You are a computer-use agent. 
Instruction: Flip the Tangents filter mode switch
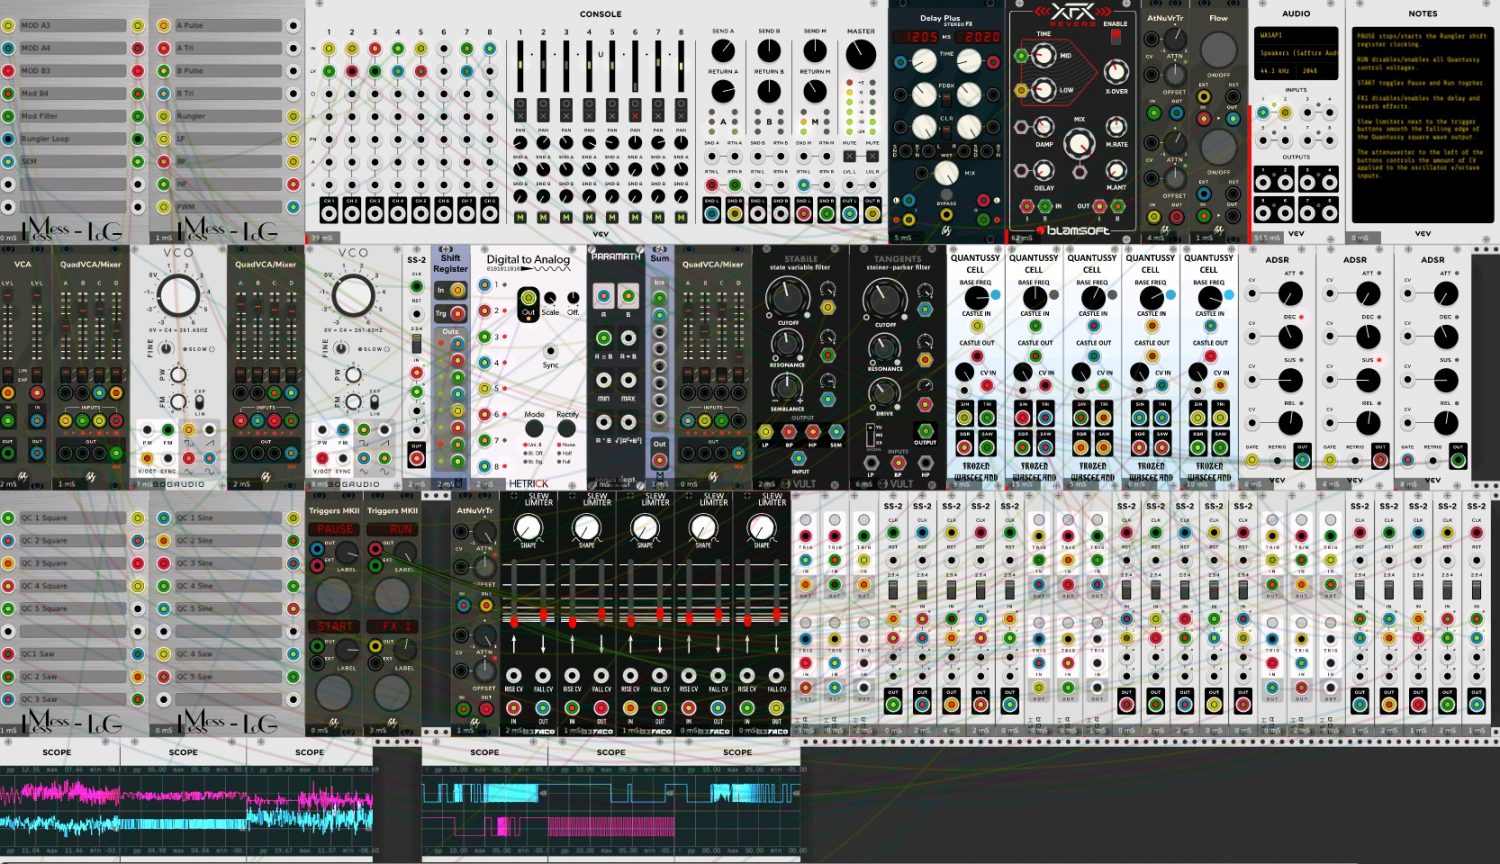click(x=869, y=436)
